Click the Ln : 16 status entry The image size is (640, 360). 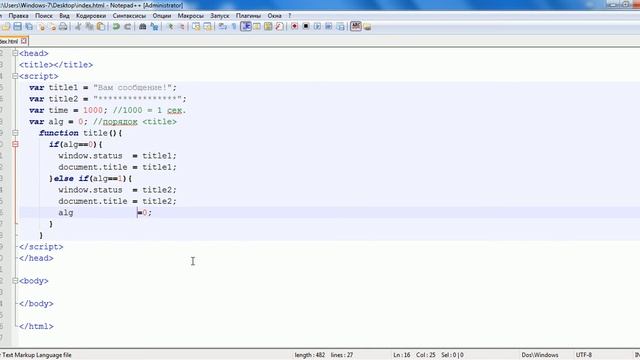(x=402, y=355)
